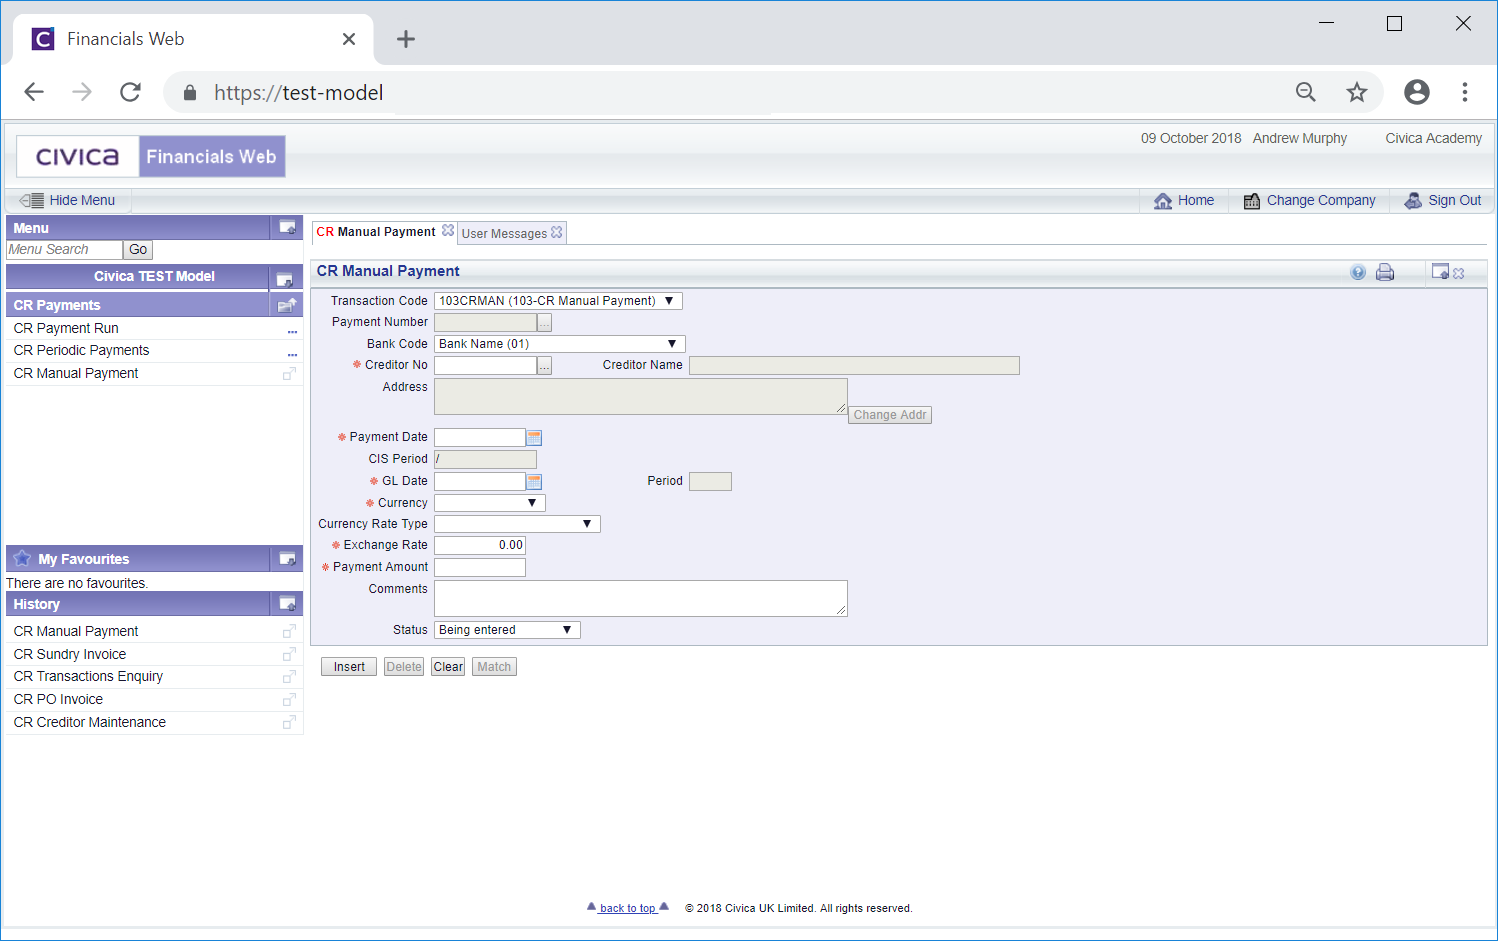Click the Insert button

[349, 667]
